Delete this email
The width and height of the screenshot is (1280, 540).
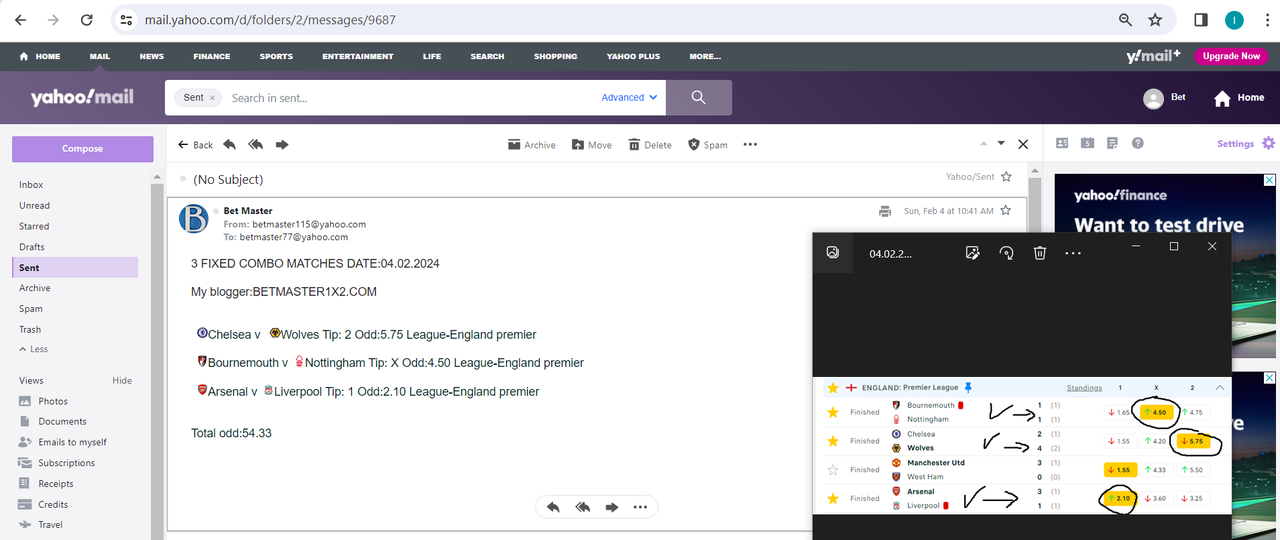(x=650, y=145)
